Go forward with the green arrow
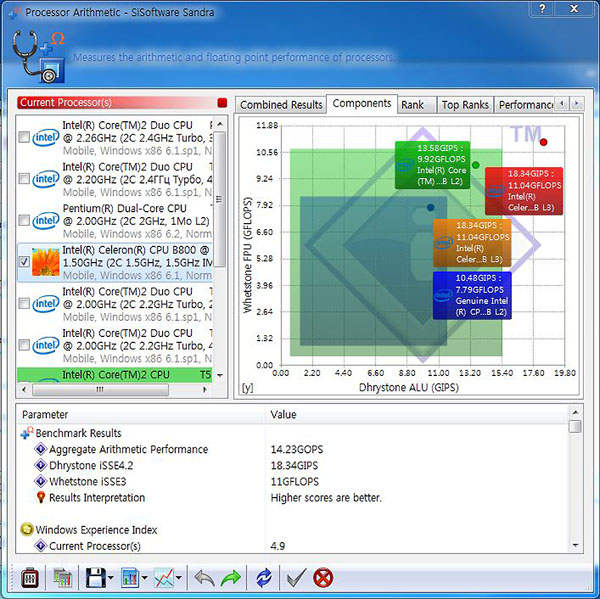600x599 pixels. 231,578
